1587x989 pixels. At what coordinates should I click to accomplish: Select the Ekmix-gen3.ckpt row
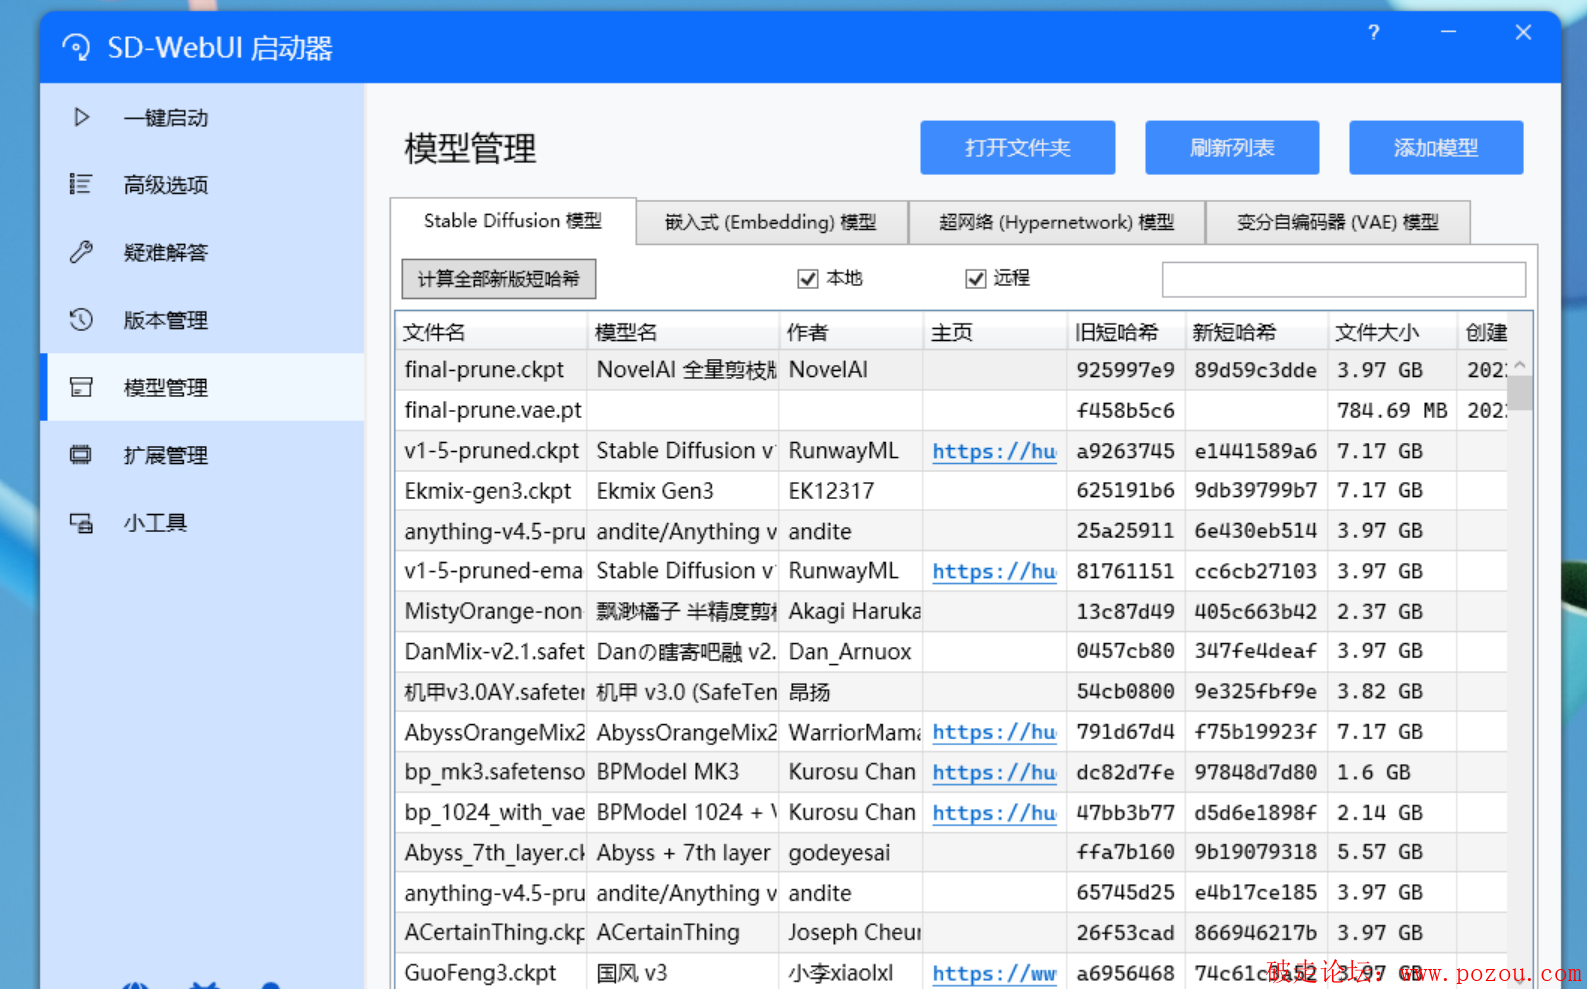951,491
